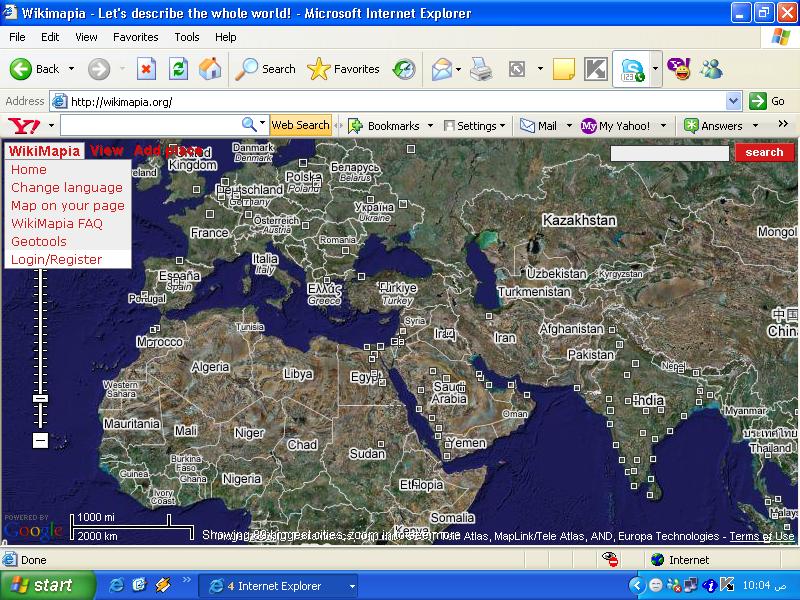Viewport: 800px width, 600px height.
Task: Open My Yahoo! from the toolbar
Action: pos(615,126)
